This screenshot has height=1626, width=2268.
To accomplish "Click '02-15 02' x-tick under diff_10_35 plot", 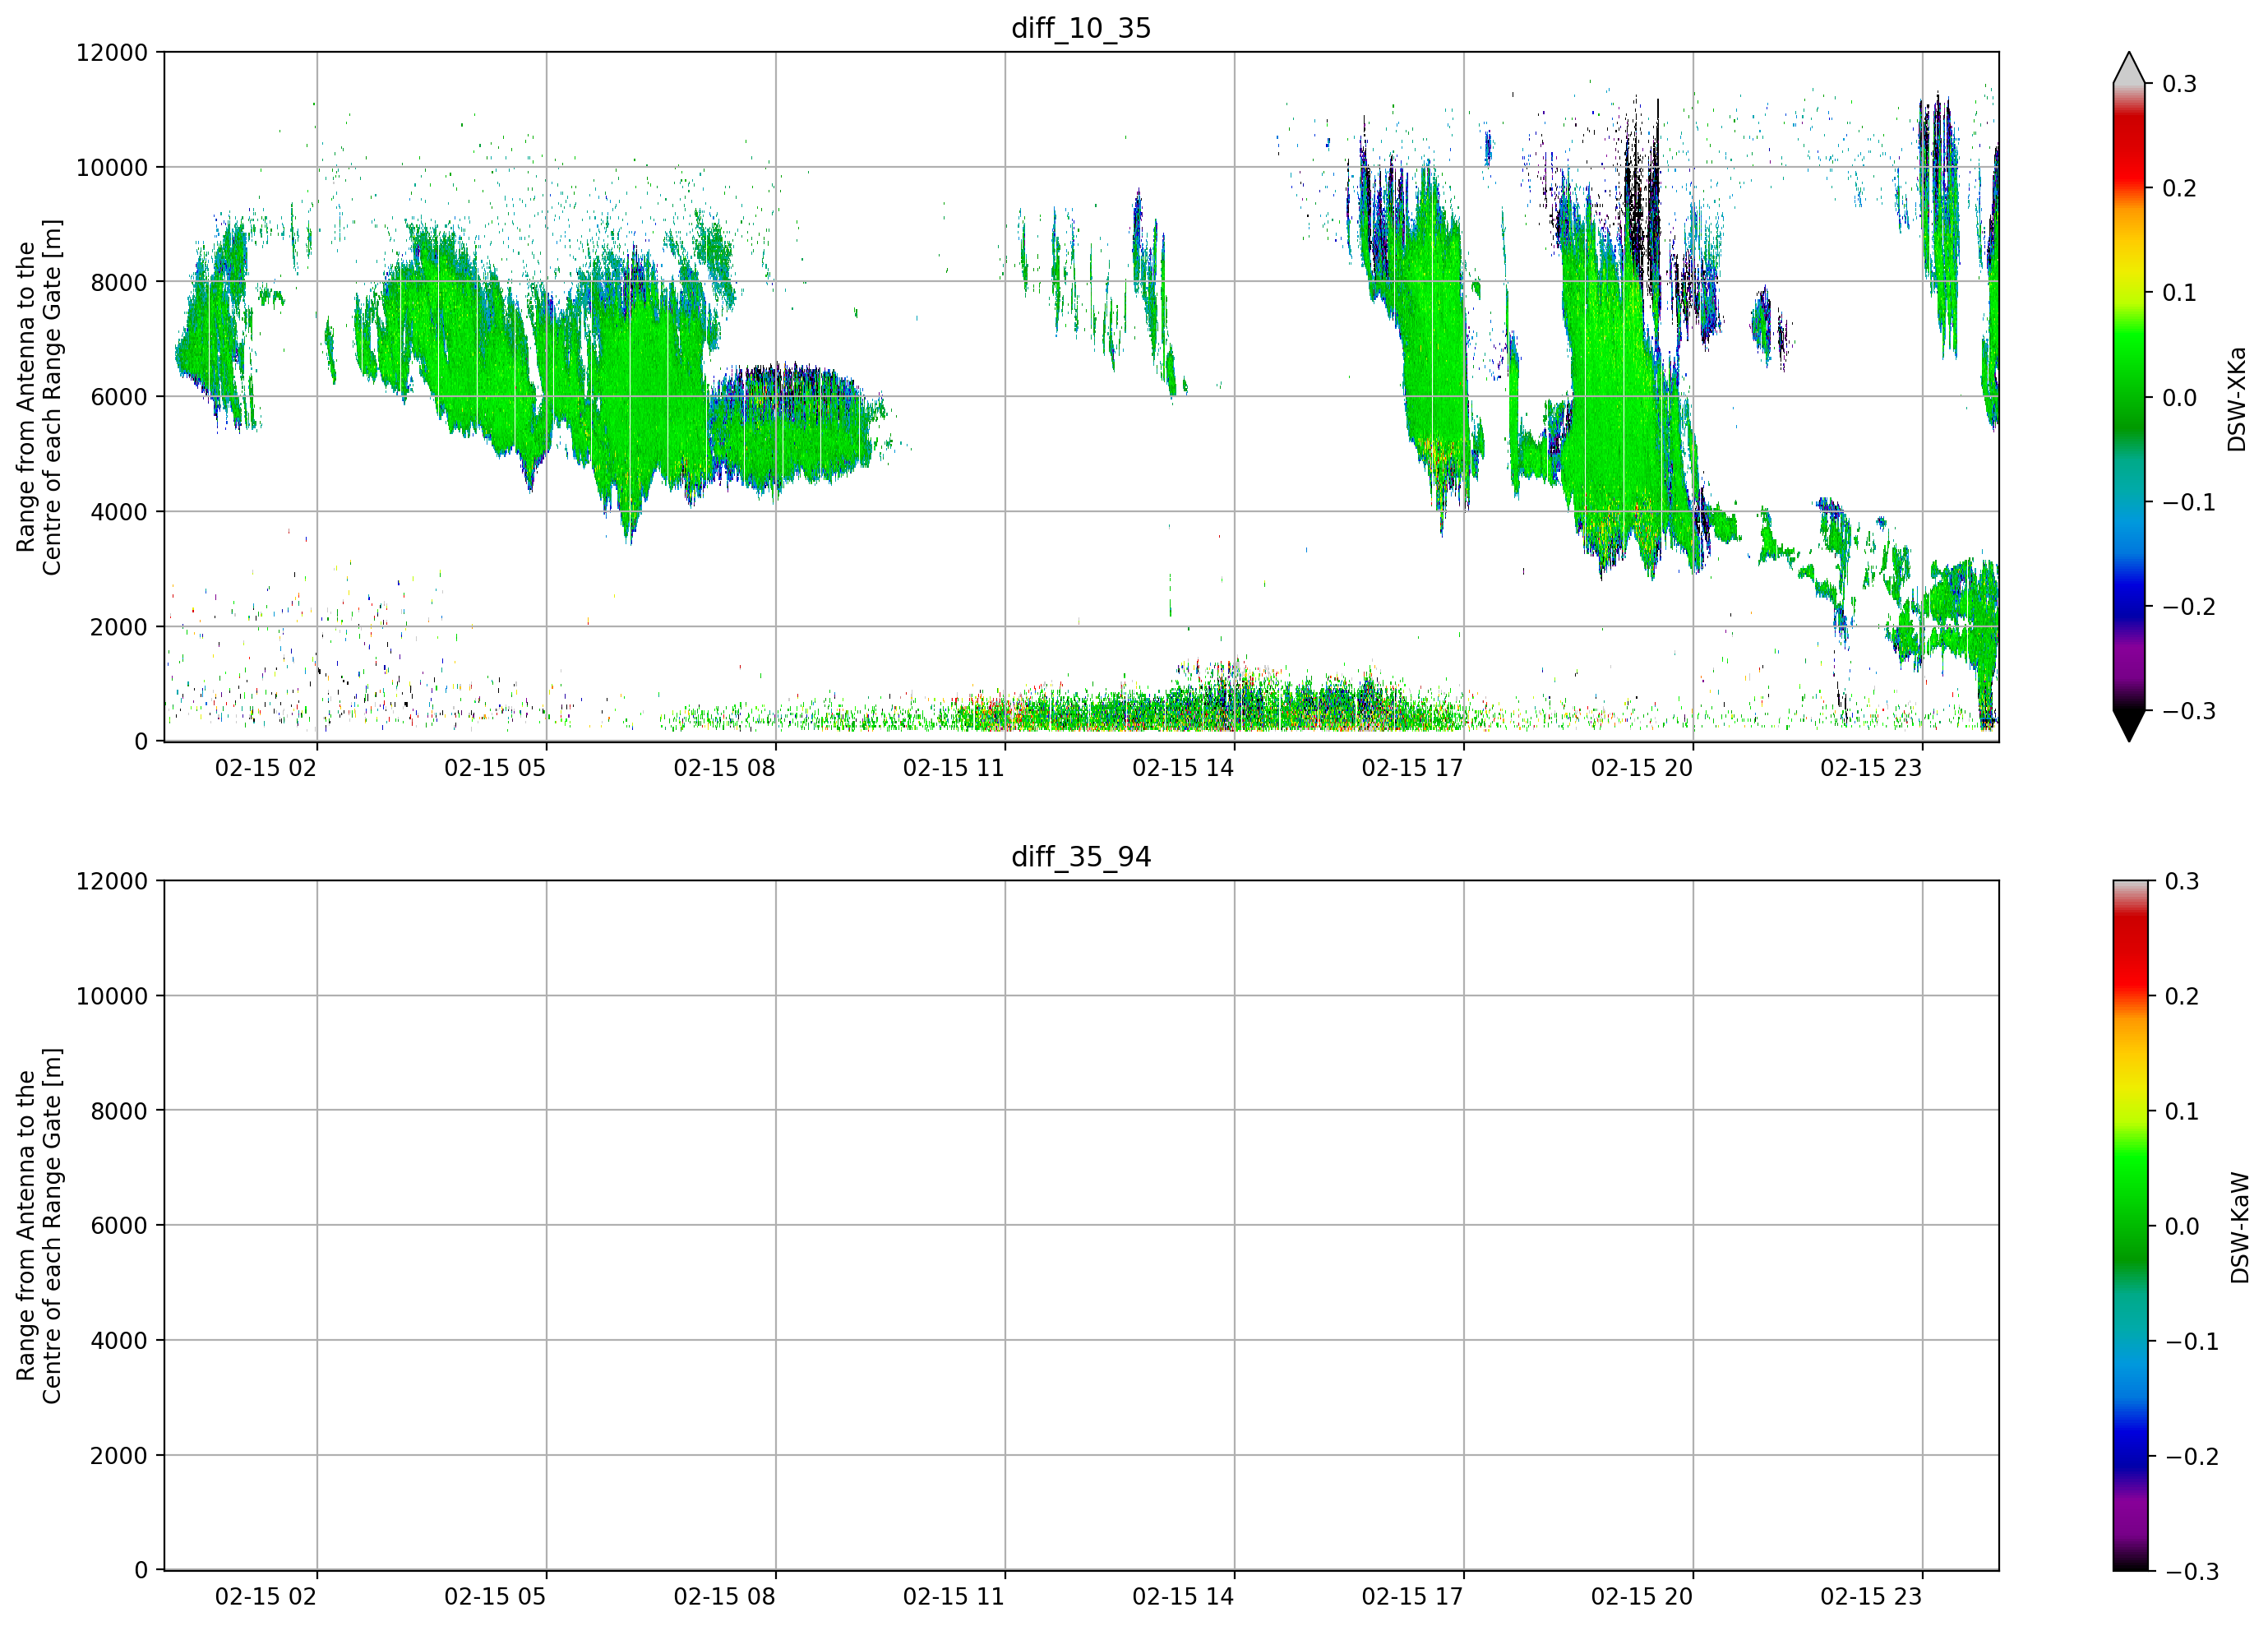I will tap(266, 768).
